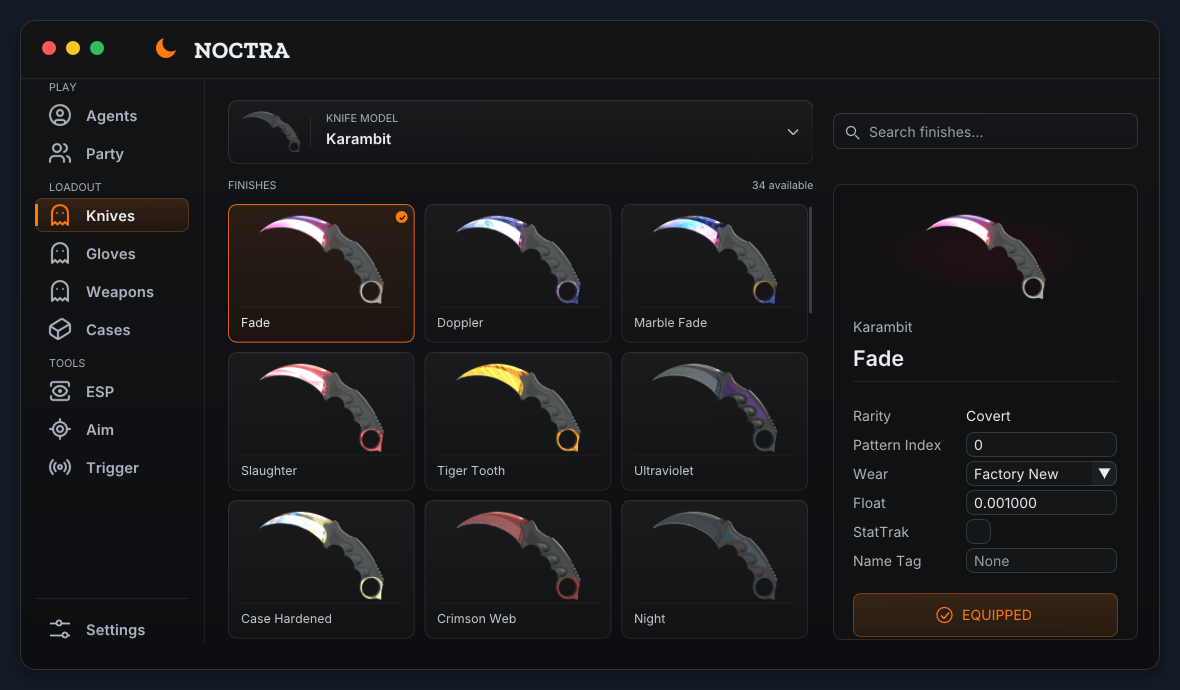Click the 'Covert' rarity value
Image resolution: width=1180 pixels, height=690 pixels.
[x=988, y=416]
